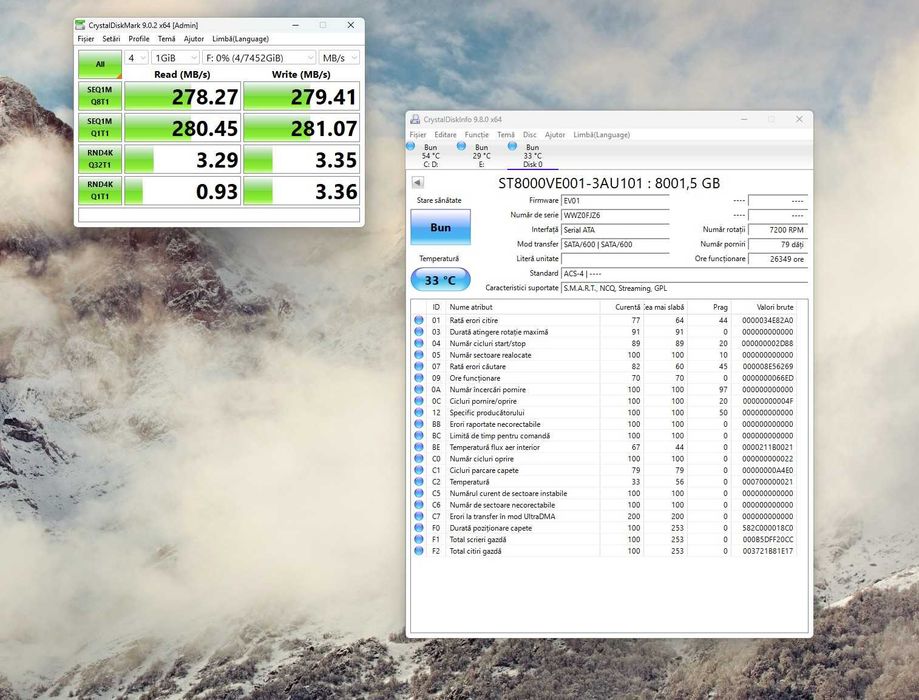Click the Standard ACS-4 field
This screenshot has width=919, height=700.
click(x=684, y=274)
